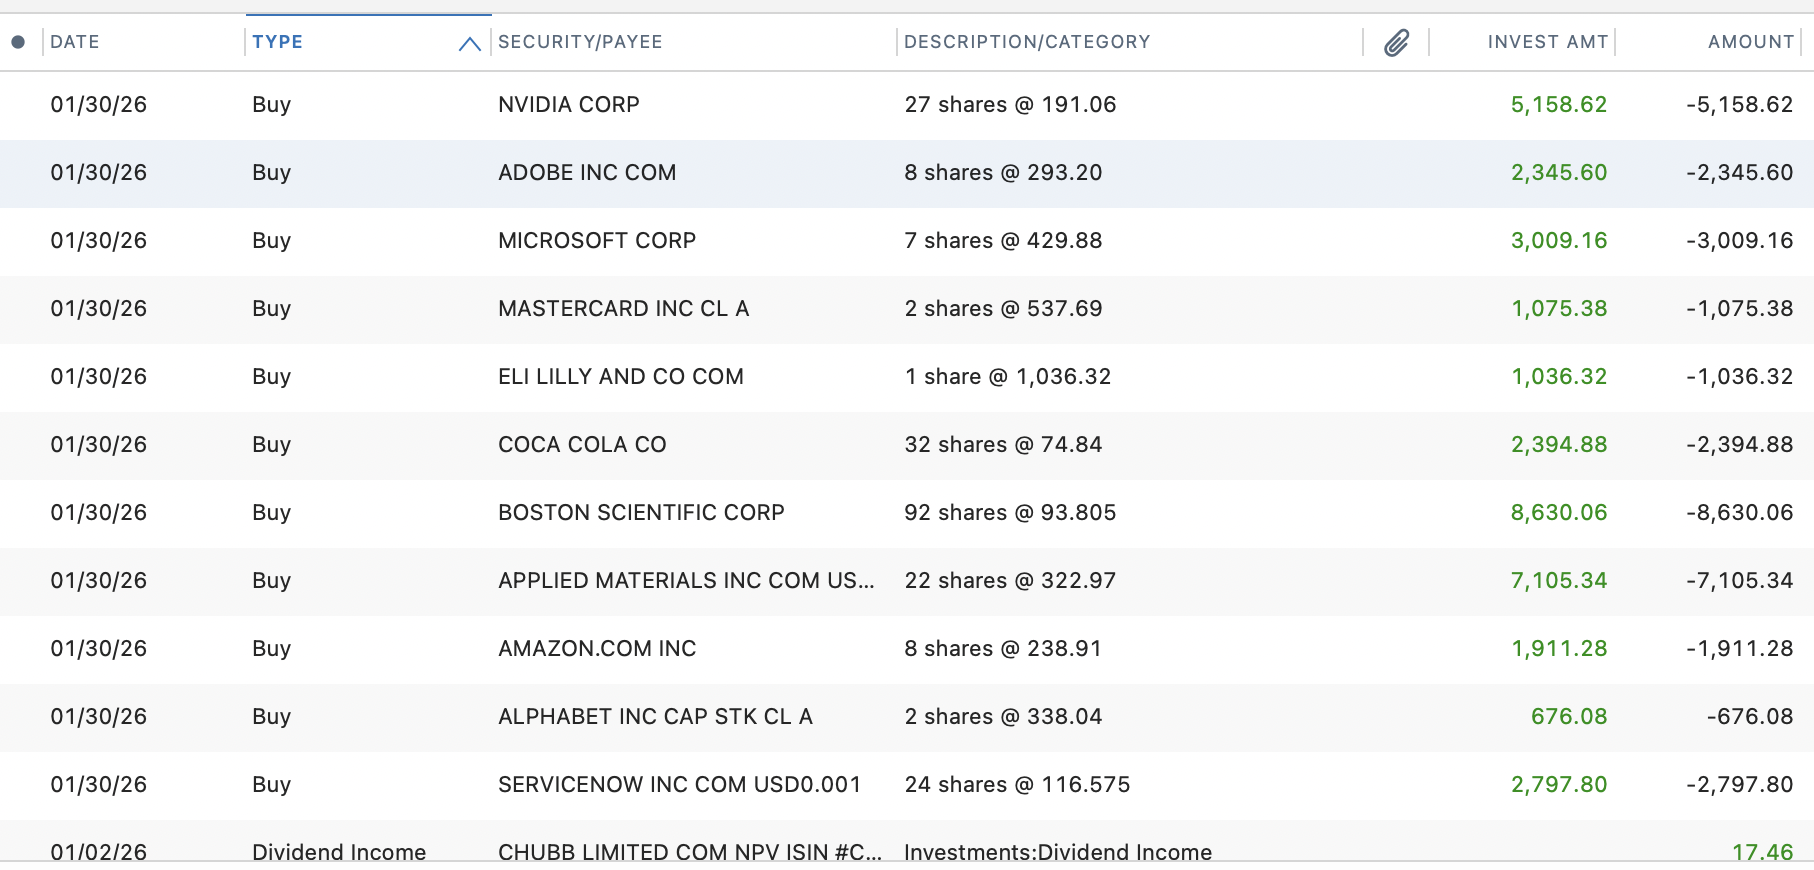This screenshot has height=870, width=1814.
Task: Sort by the DATE column header
Action: [x=75, y=42]
